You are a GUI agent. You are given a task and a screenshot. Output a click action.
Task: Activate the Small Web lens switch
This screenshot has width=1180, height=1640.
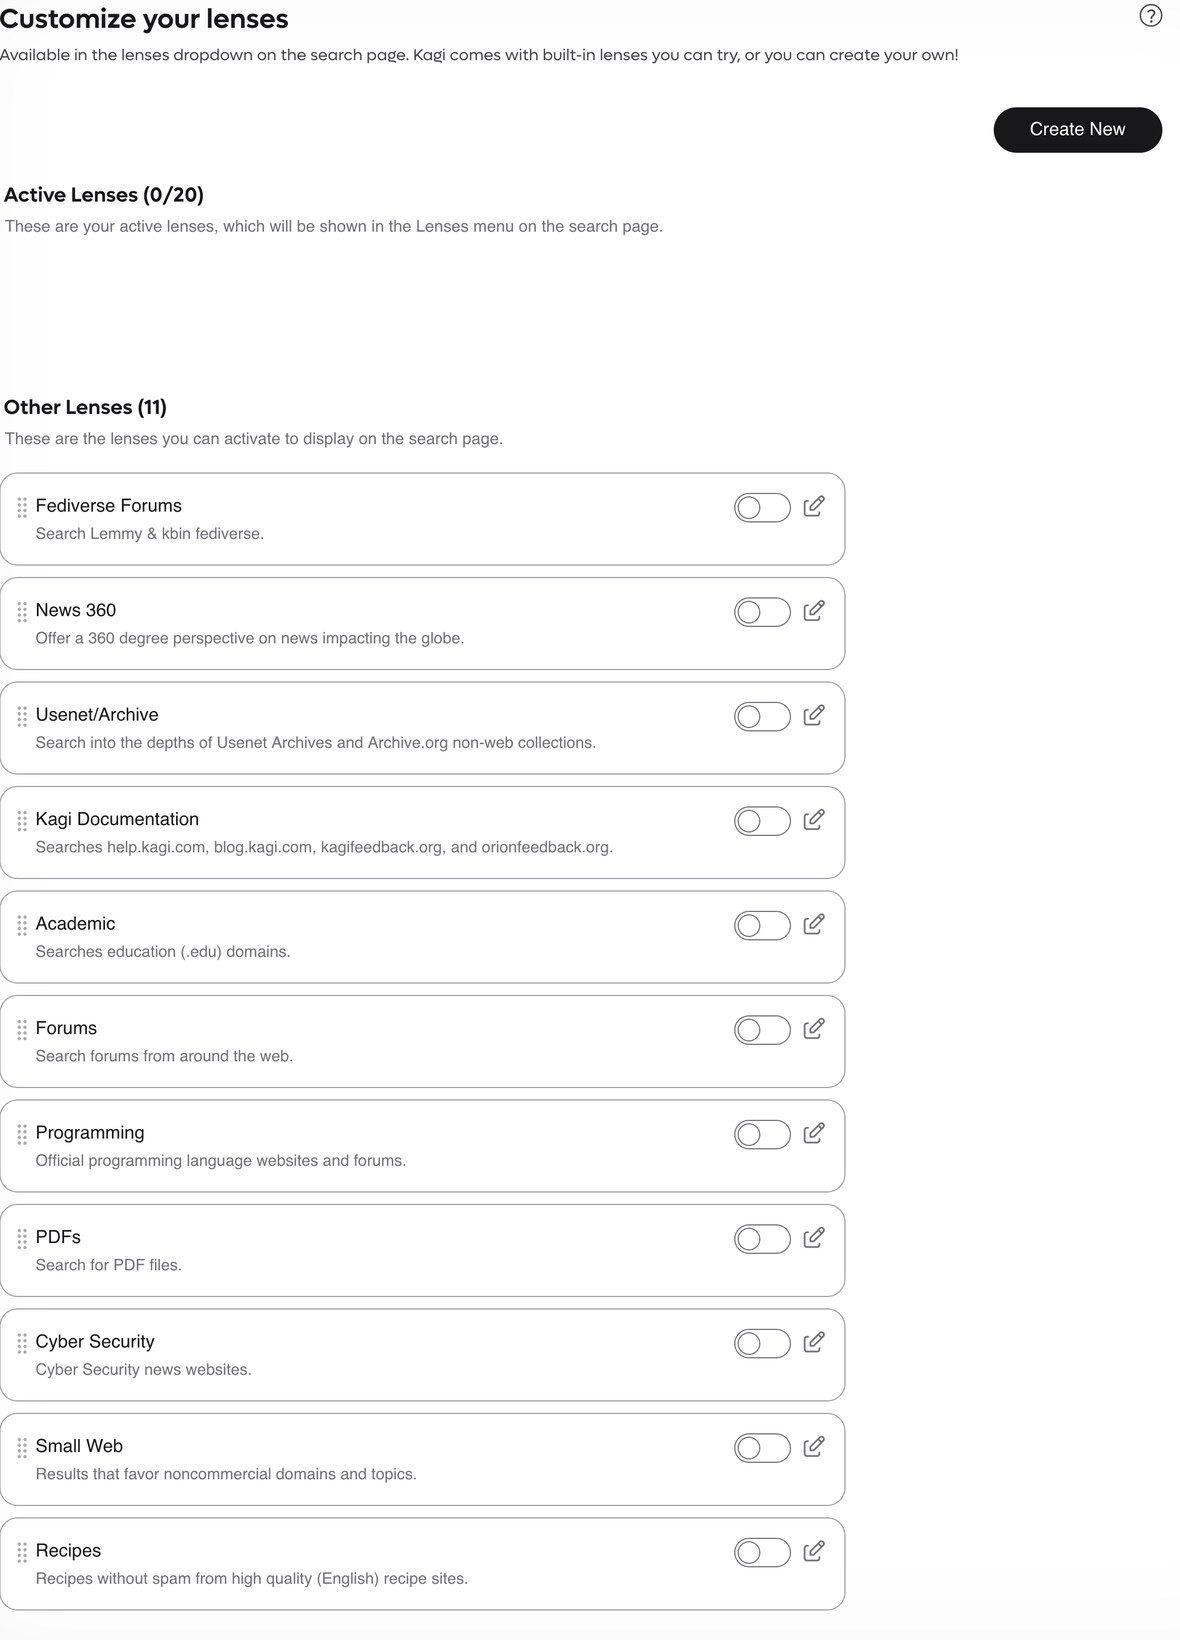(762, 1448)
